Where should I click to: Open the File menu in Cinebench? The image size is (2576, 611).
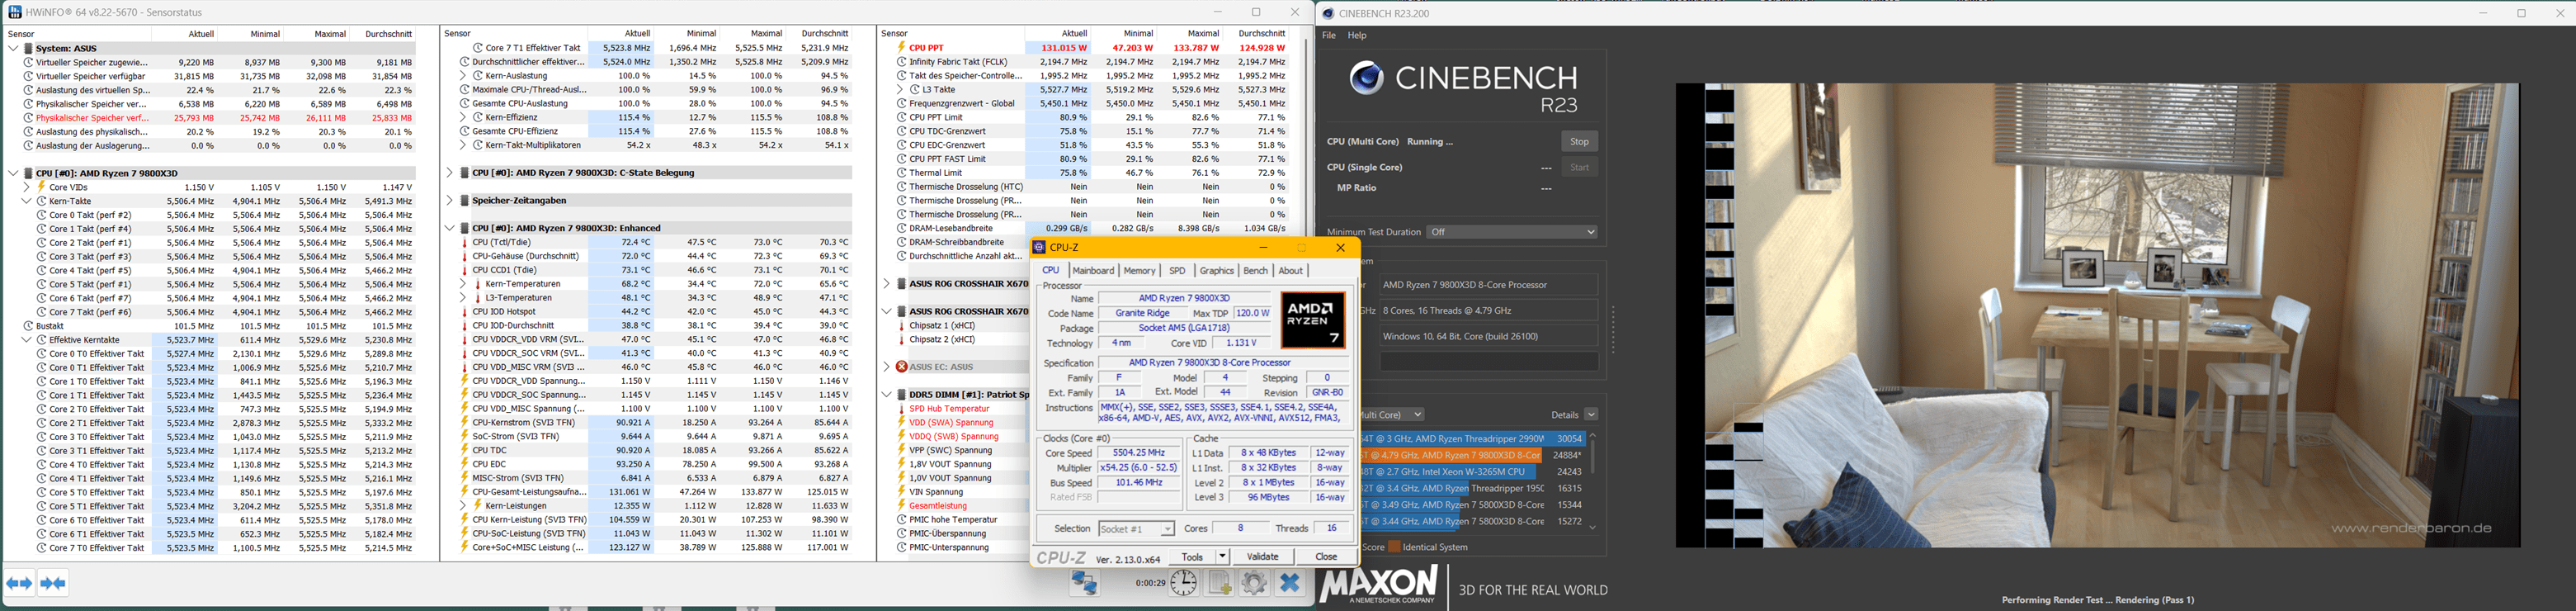click(x=1329, y=36)
